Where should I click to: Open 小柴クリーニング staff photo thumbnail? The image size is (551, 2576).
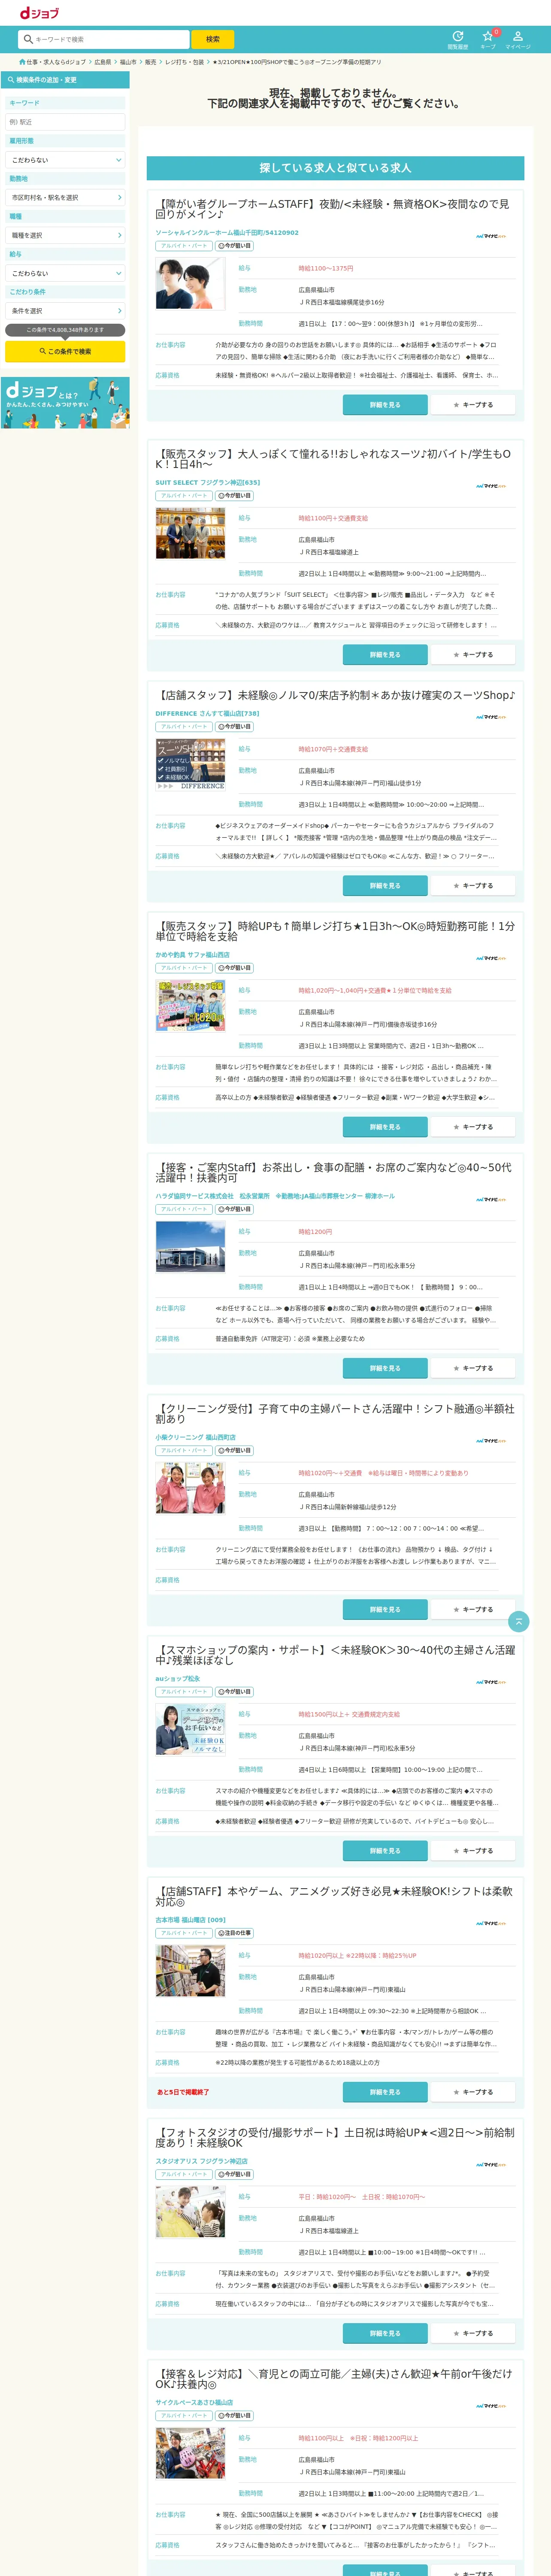190,1488
